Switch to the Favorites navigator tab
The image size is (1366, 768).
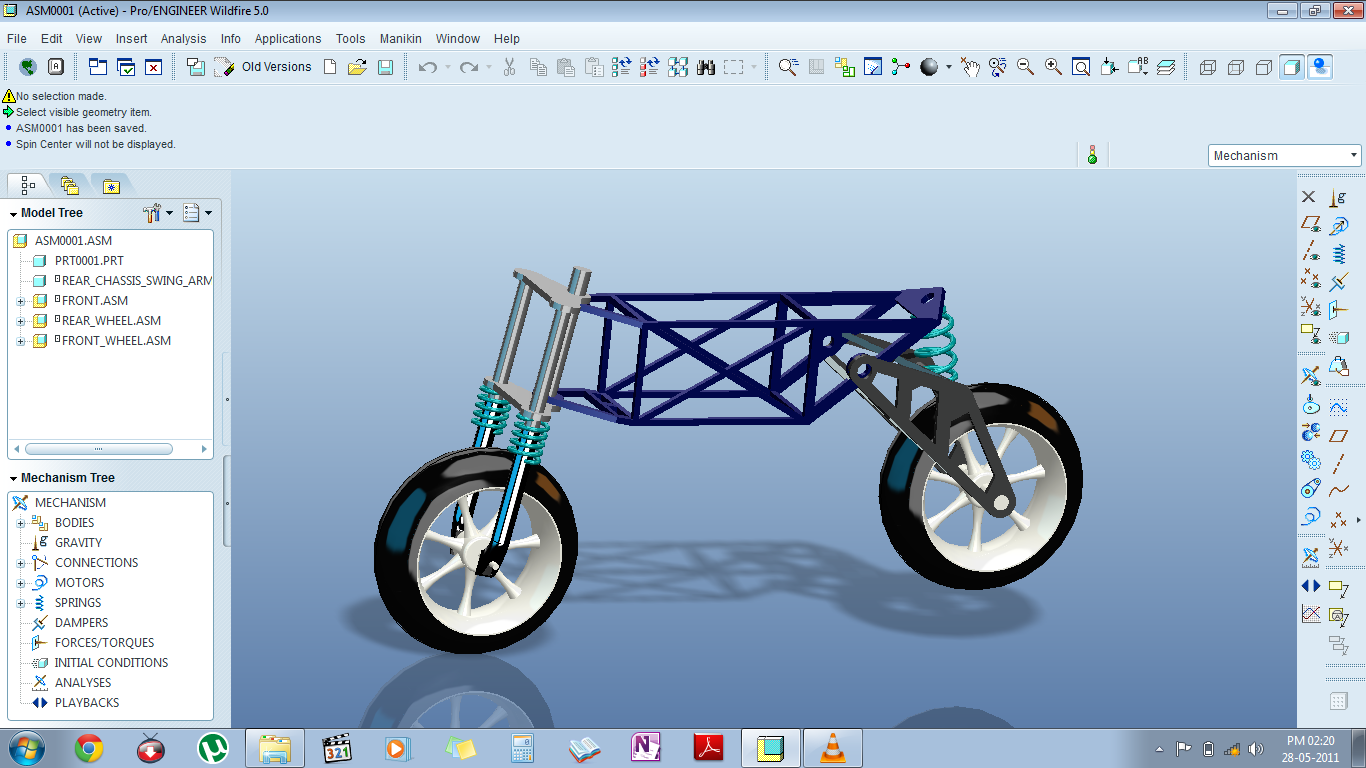pos(111,185)
